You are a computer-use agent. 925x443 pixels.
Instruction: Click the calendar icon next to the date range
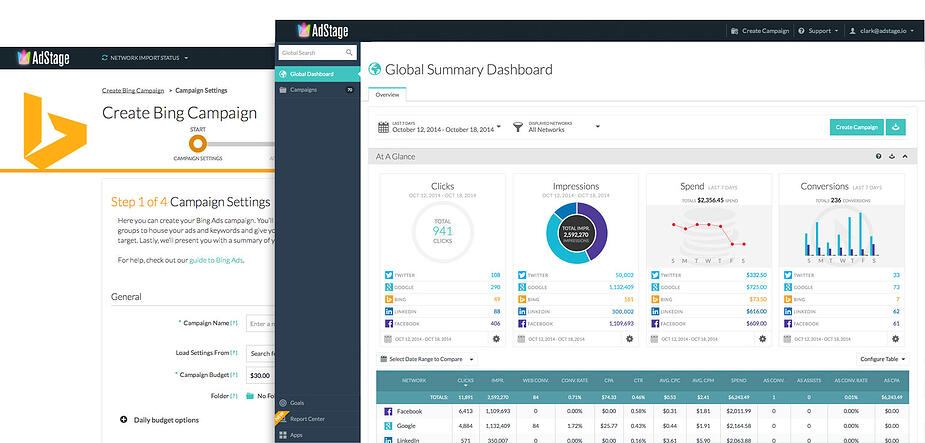click(383, 127)
